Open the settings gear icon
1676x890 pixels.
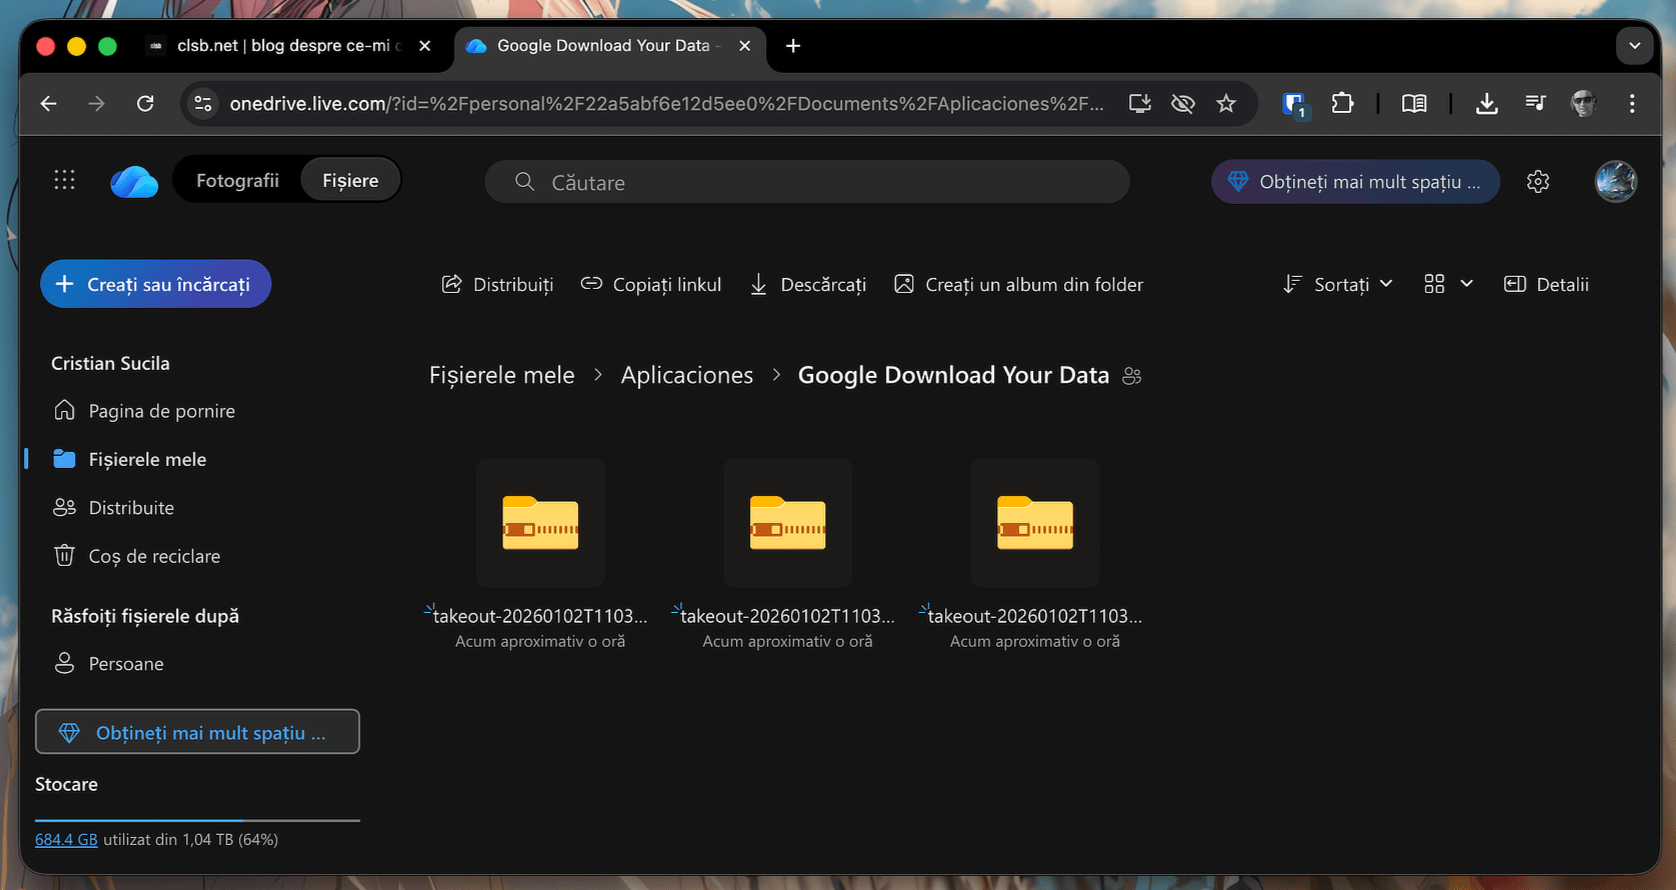pyautogui.click(x=1538, y=181)
